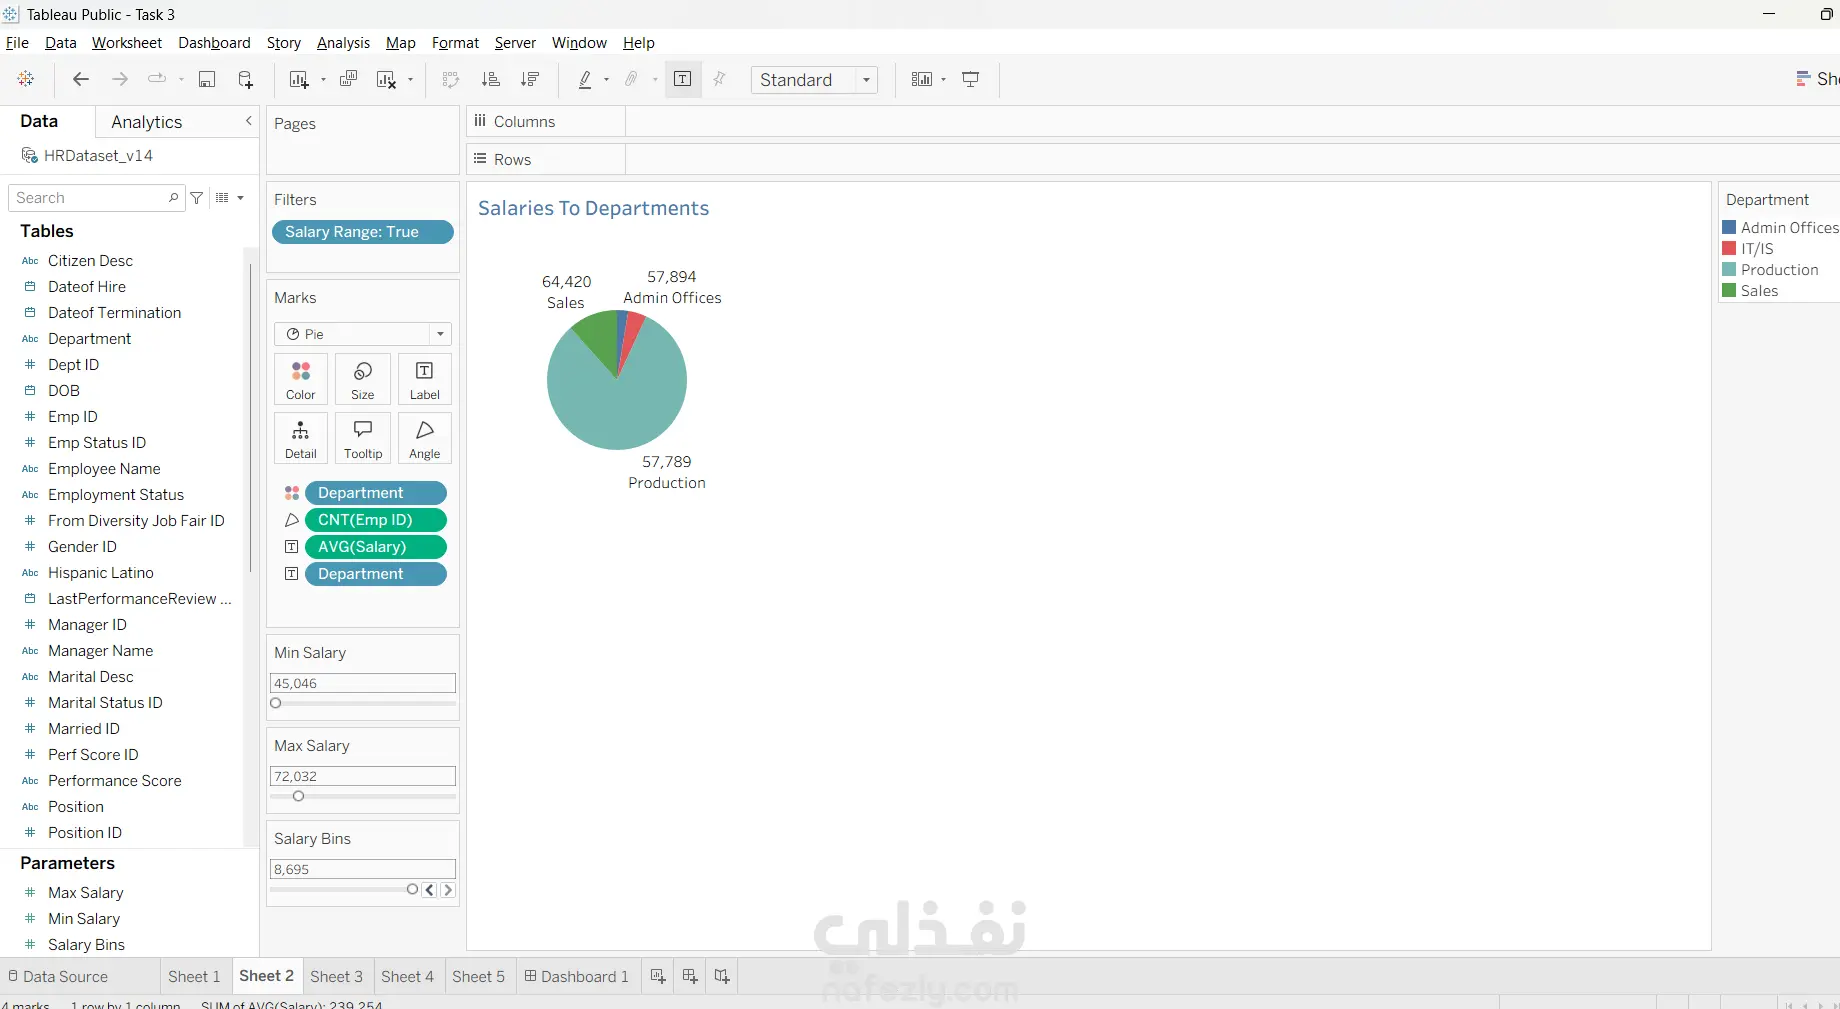Screen dimensions: 1840x1009
Task: Open the Highlight dropdown arrow
Action: [606, 80]
